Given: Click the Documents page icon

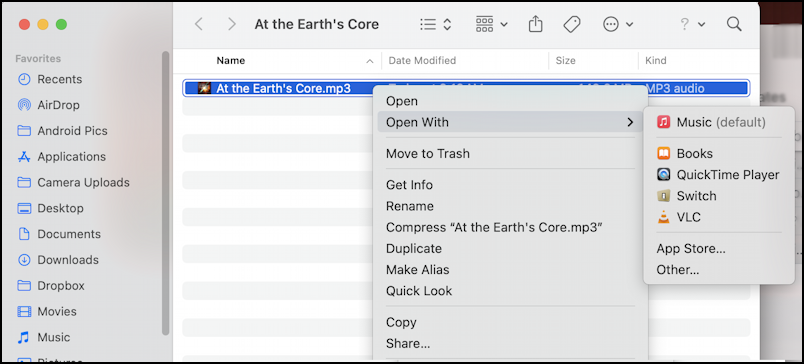Looking at the screenshot, I should coord(24,234).
